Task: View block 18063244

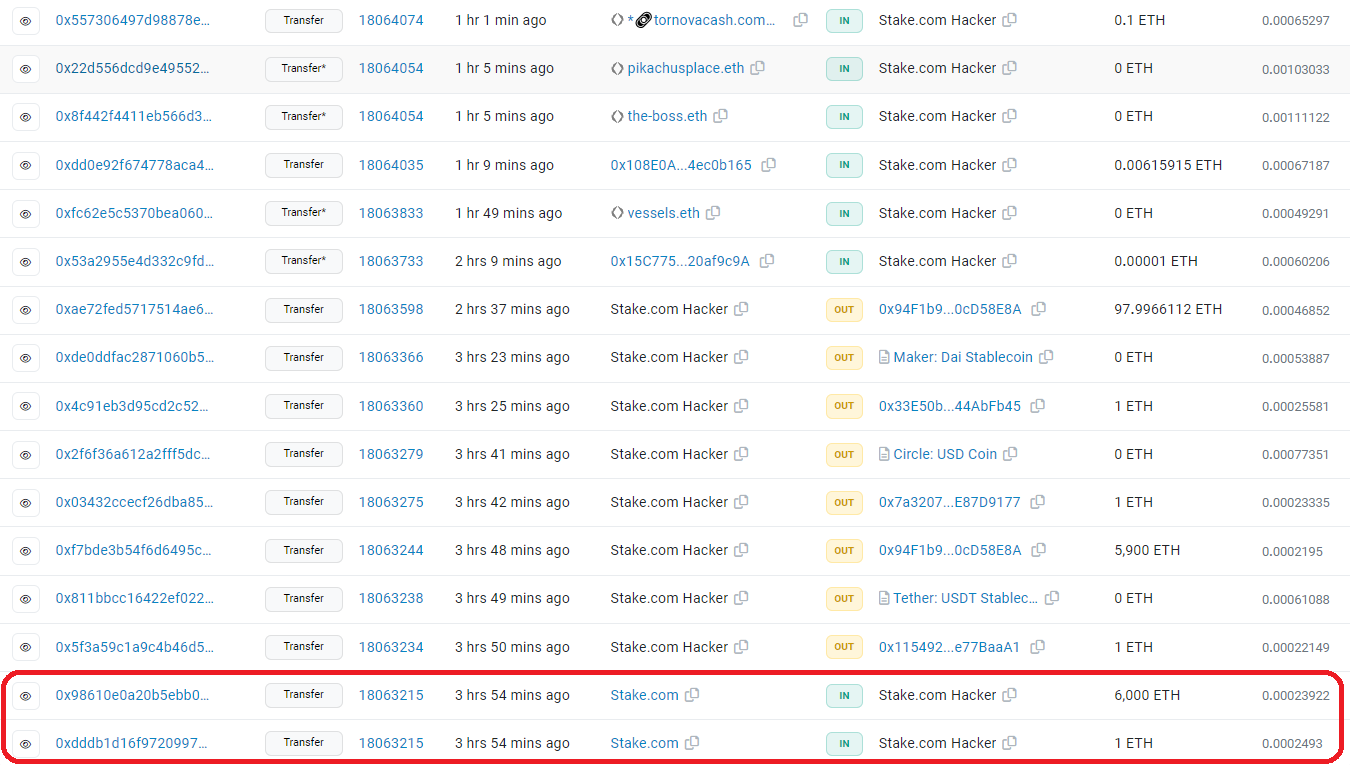Action: (x=391, y=550)
